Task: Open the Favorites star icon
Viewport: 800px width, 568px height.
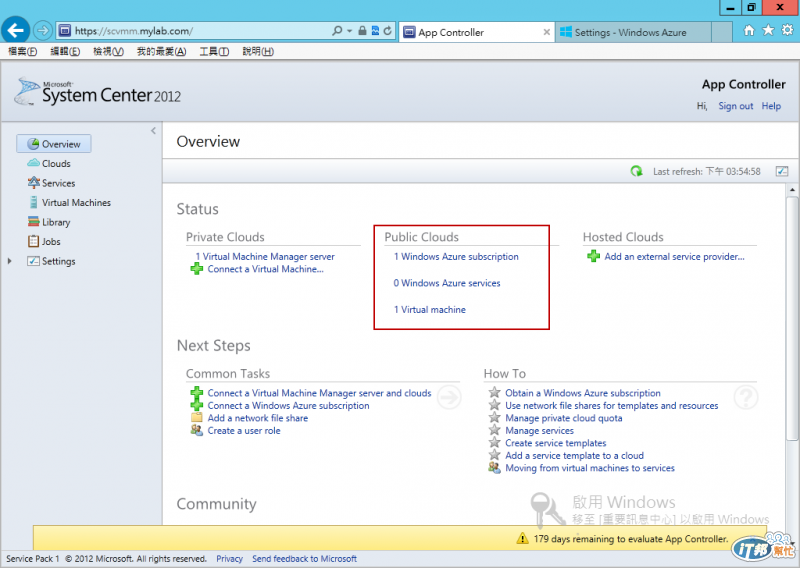Action: (x=768, y=31)
